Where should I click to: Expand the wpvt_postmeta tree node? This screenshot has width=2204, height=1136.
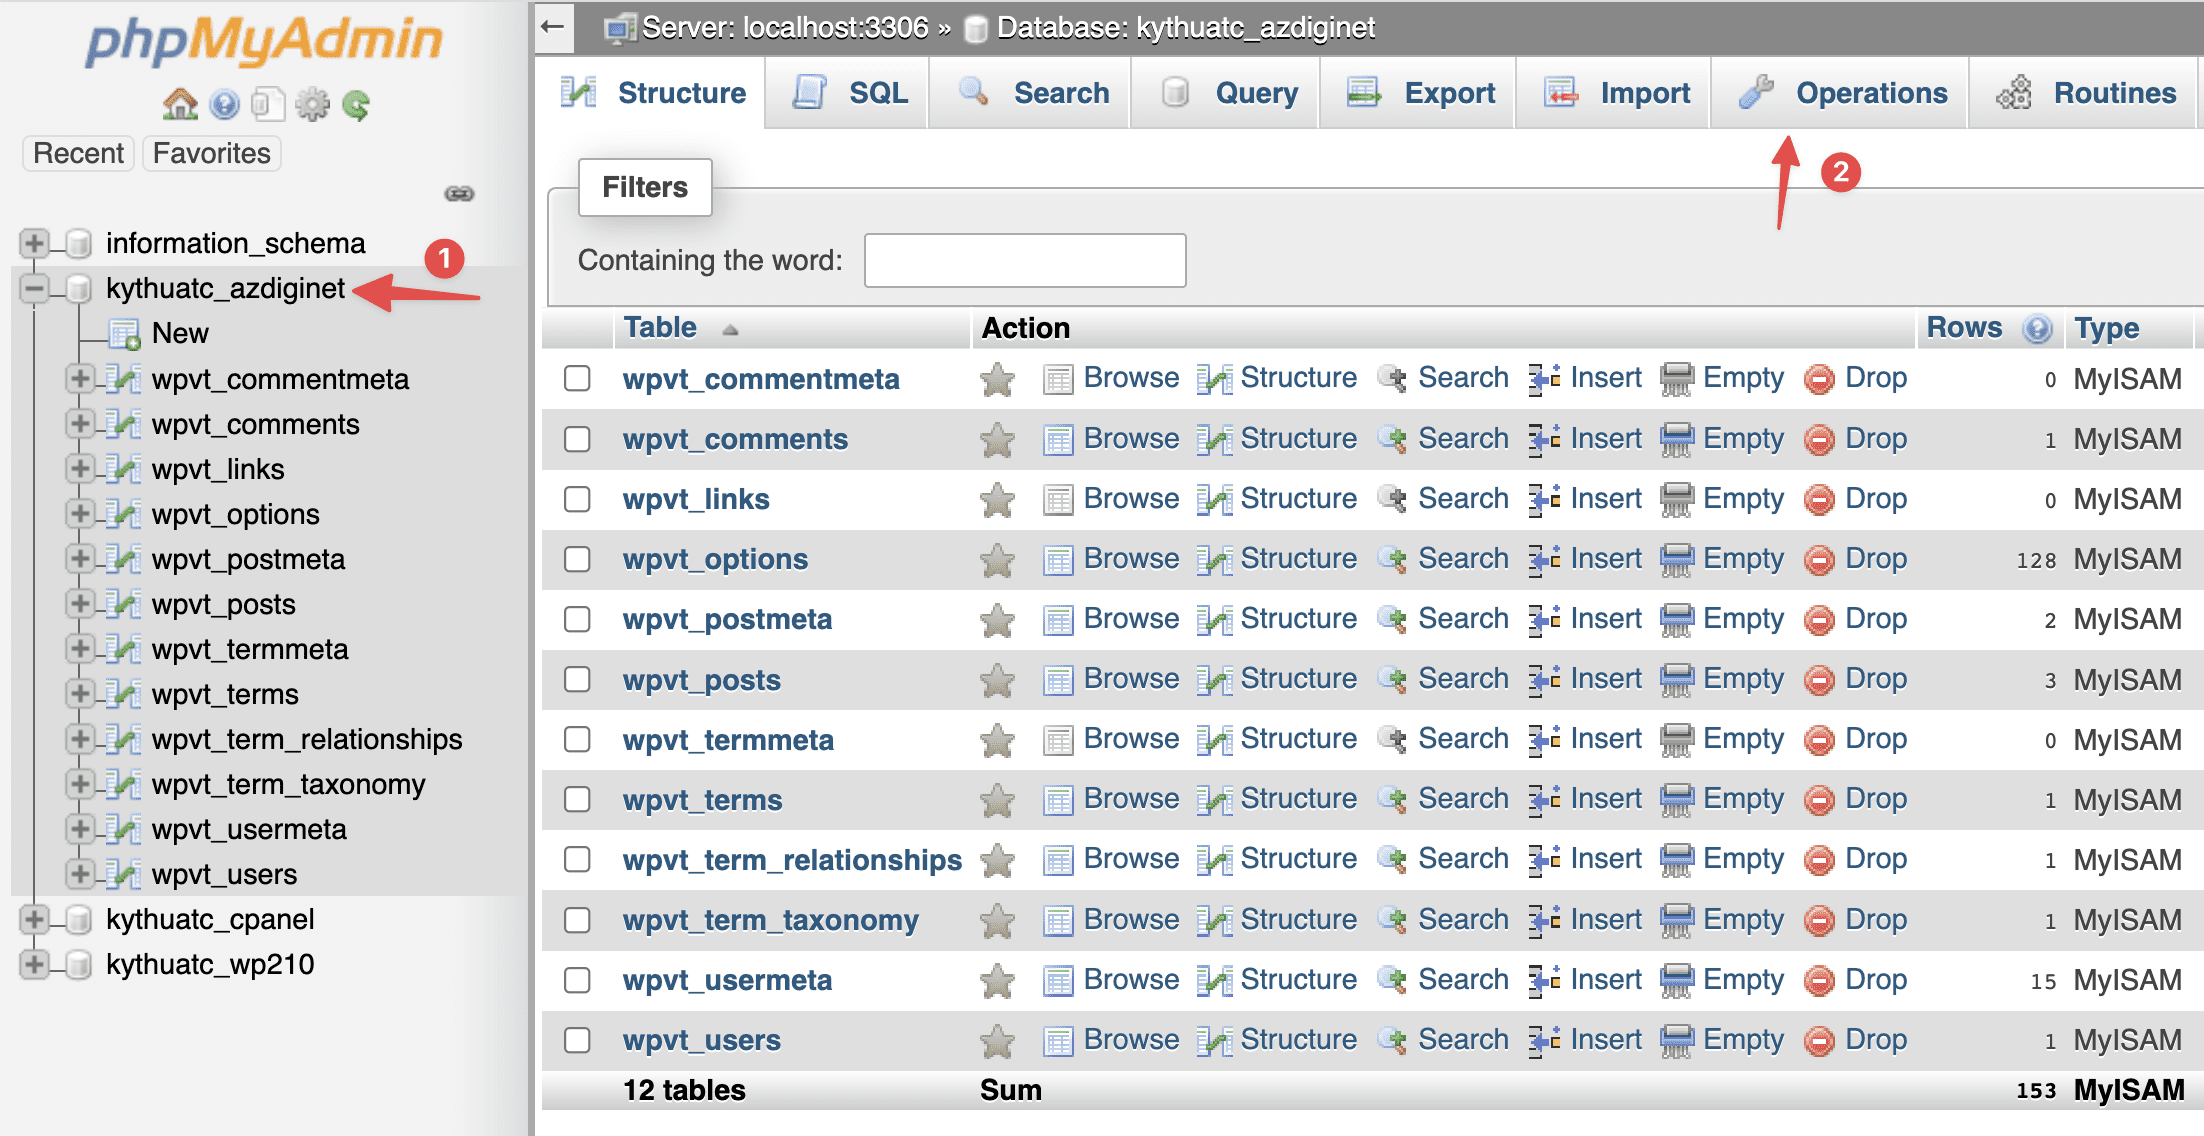(x=81, y=559)
